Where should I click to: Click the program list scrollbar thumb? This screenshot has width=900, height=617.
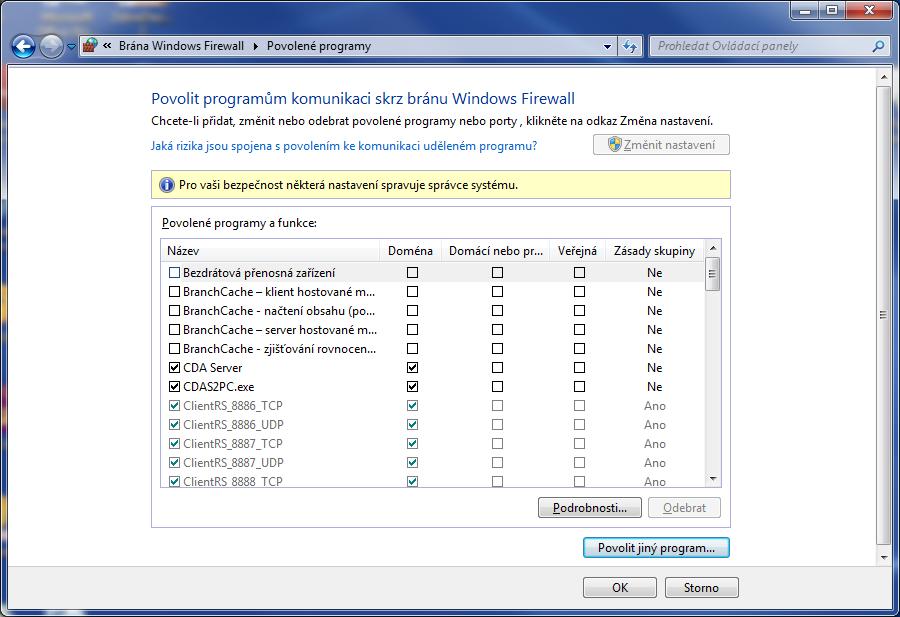click(713, 274)
